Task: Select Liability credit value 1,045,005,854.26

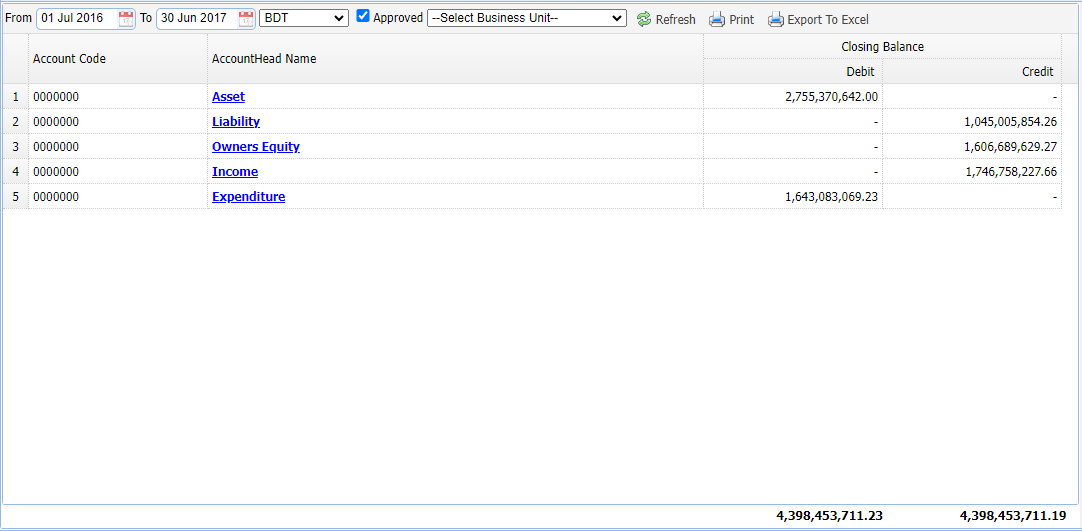Action: 1010,121
